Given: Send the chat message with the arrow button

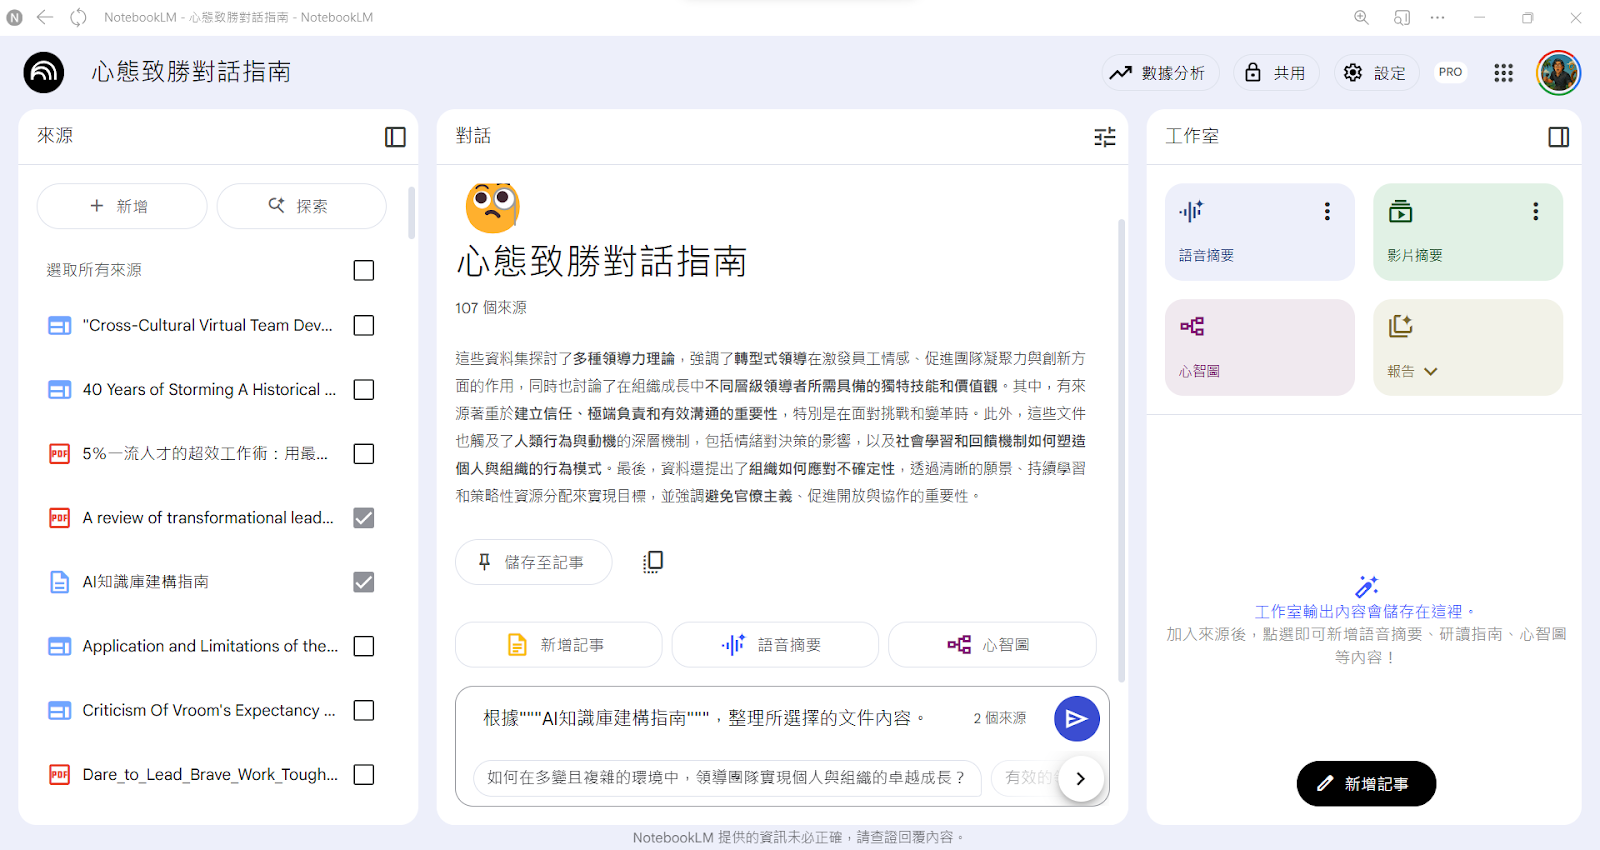Looking at the screenshot, I should (x=1077, y=718).
